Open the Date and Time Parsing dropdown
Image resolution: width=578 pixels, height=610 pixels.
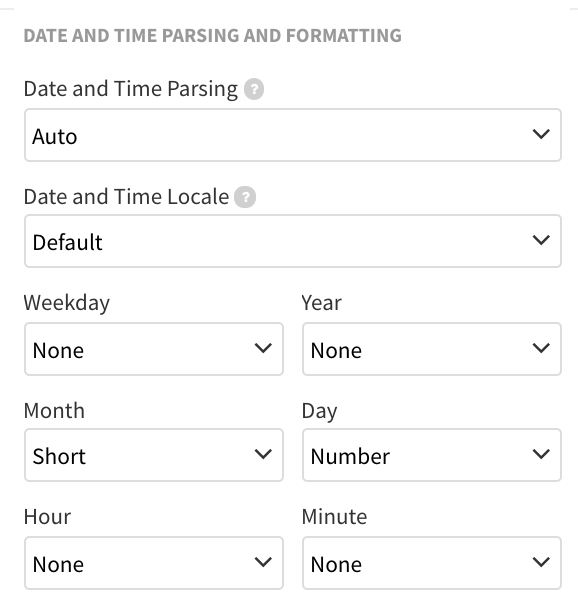tap(293, 135)
